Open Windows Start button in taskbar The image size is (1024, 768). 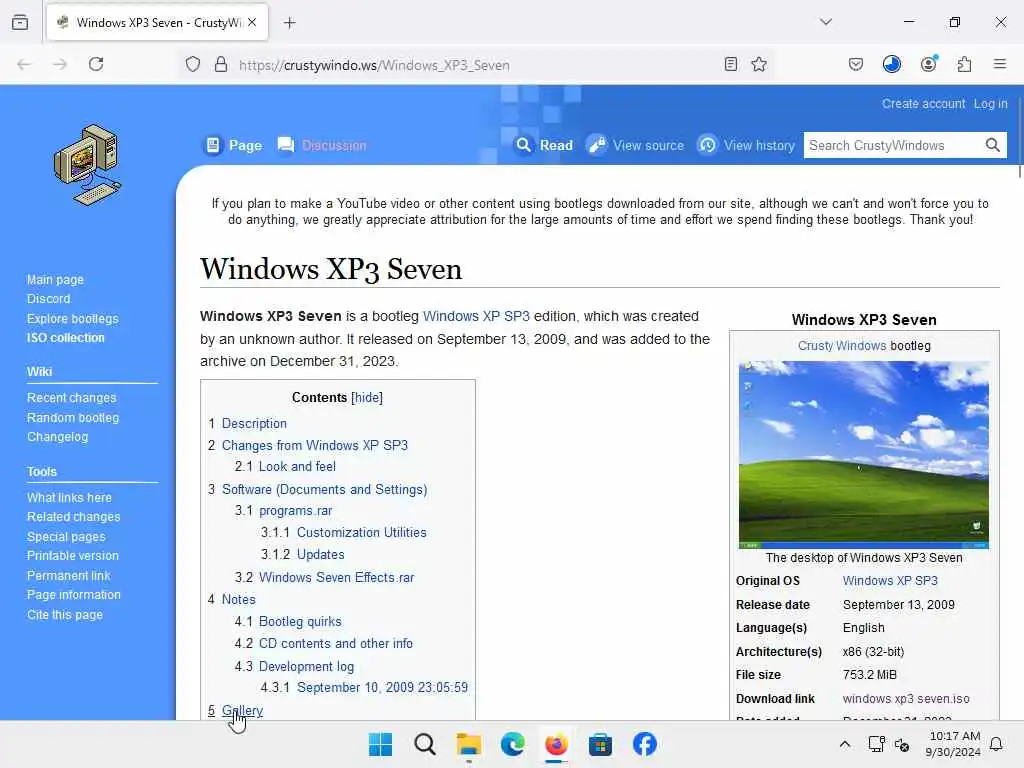point(381,744)
